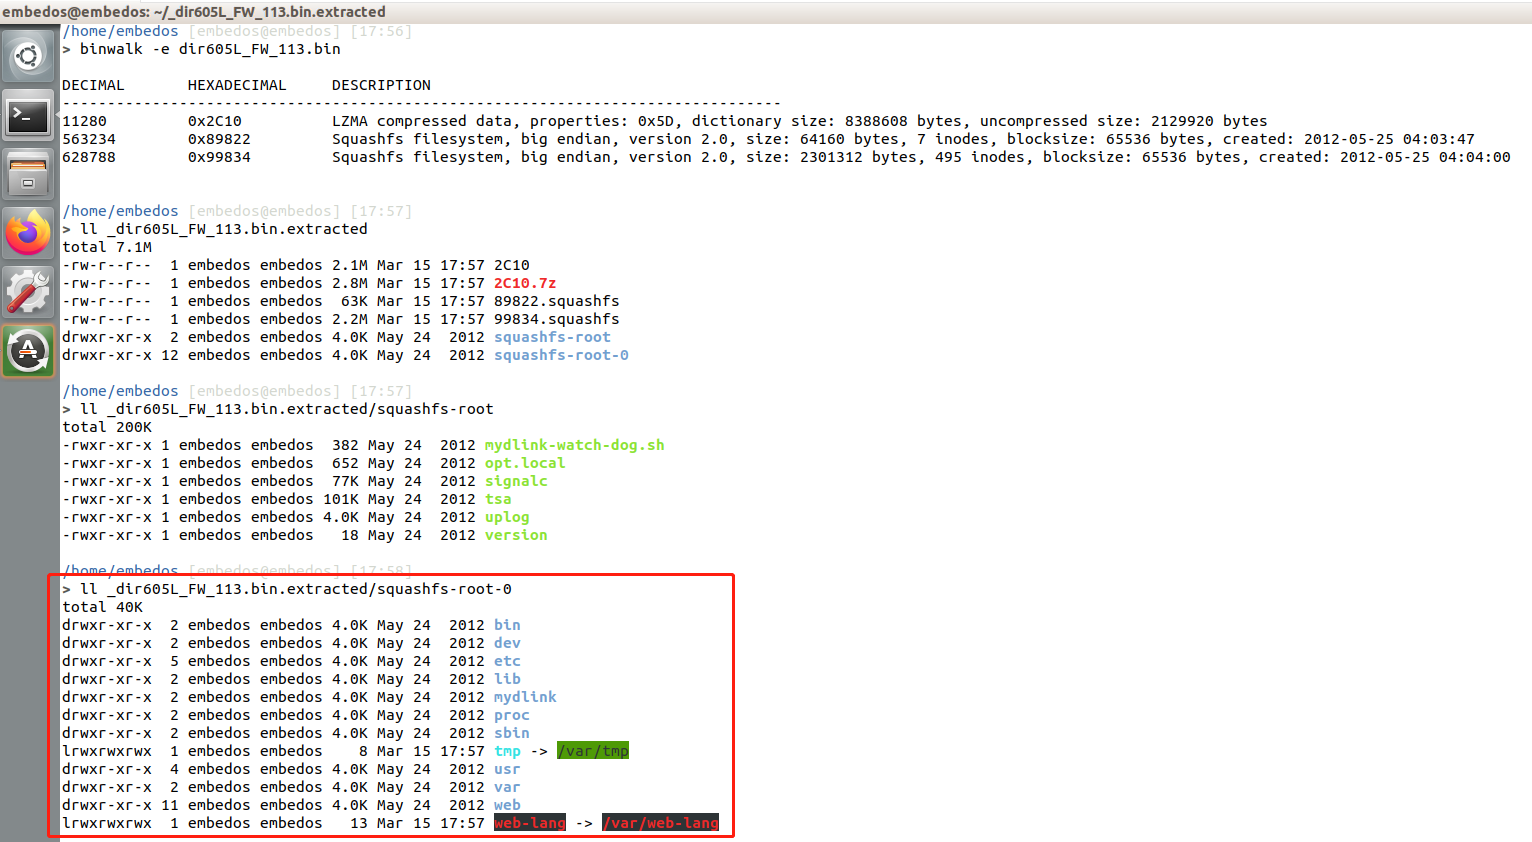The image size is (1532, 842).
Task: Click the /var/web-lang link target
Action: 660,823
